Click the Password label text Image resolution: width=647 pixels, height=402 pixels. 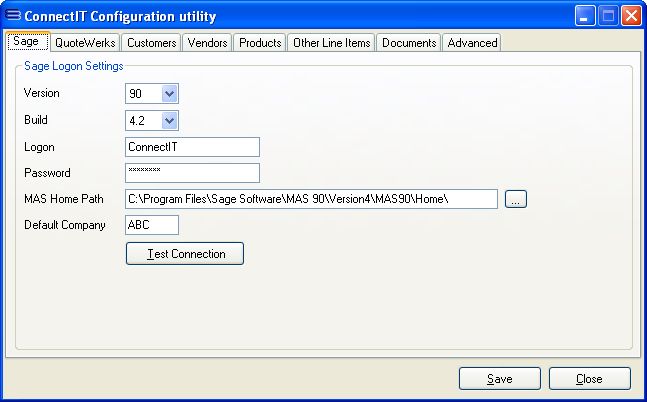tap(47, 173)
